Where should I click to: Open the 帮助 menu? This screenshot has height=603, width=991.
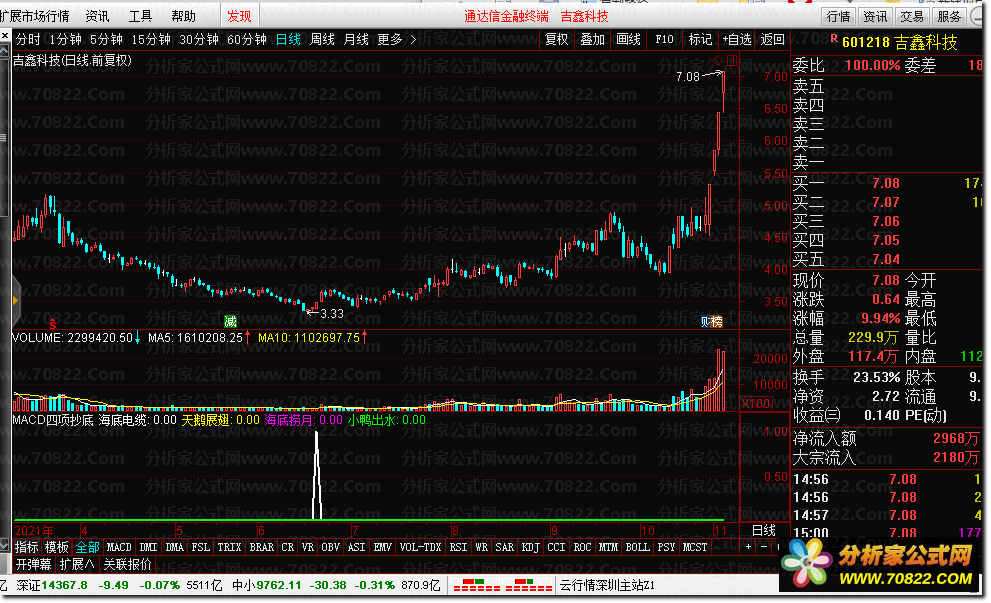coord(183,16)
